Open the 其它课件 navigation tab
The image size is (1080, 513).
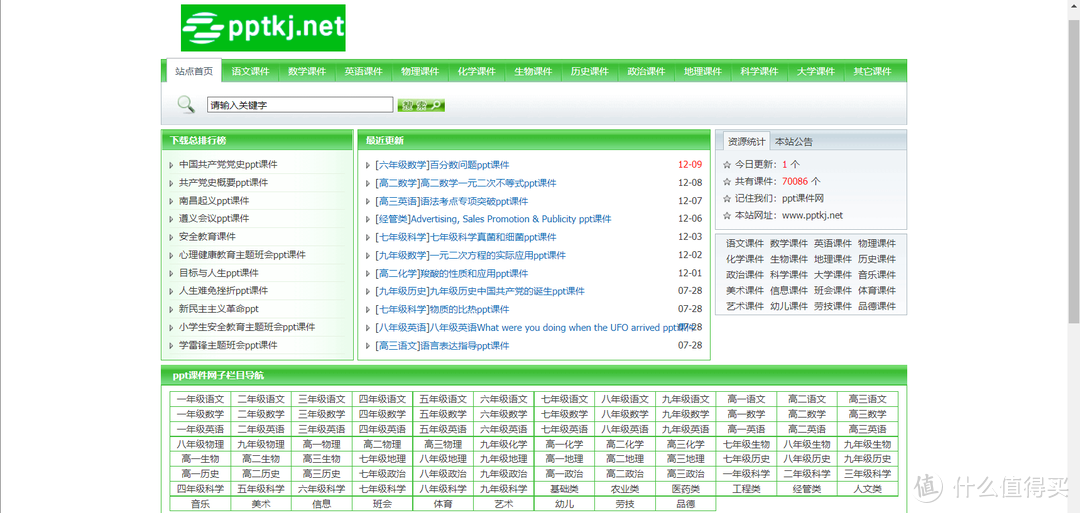(x=872, y=72)
